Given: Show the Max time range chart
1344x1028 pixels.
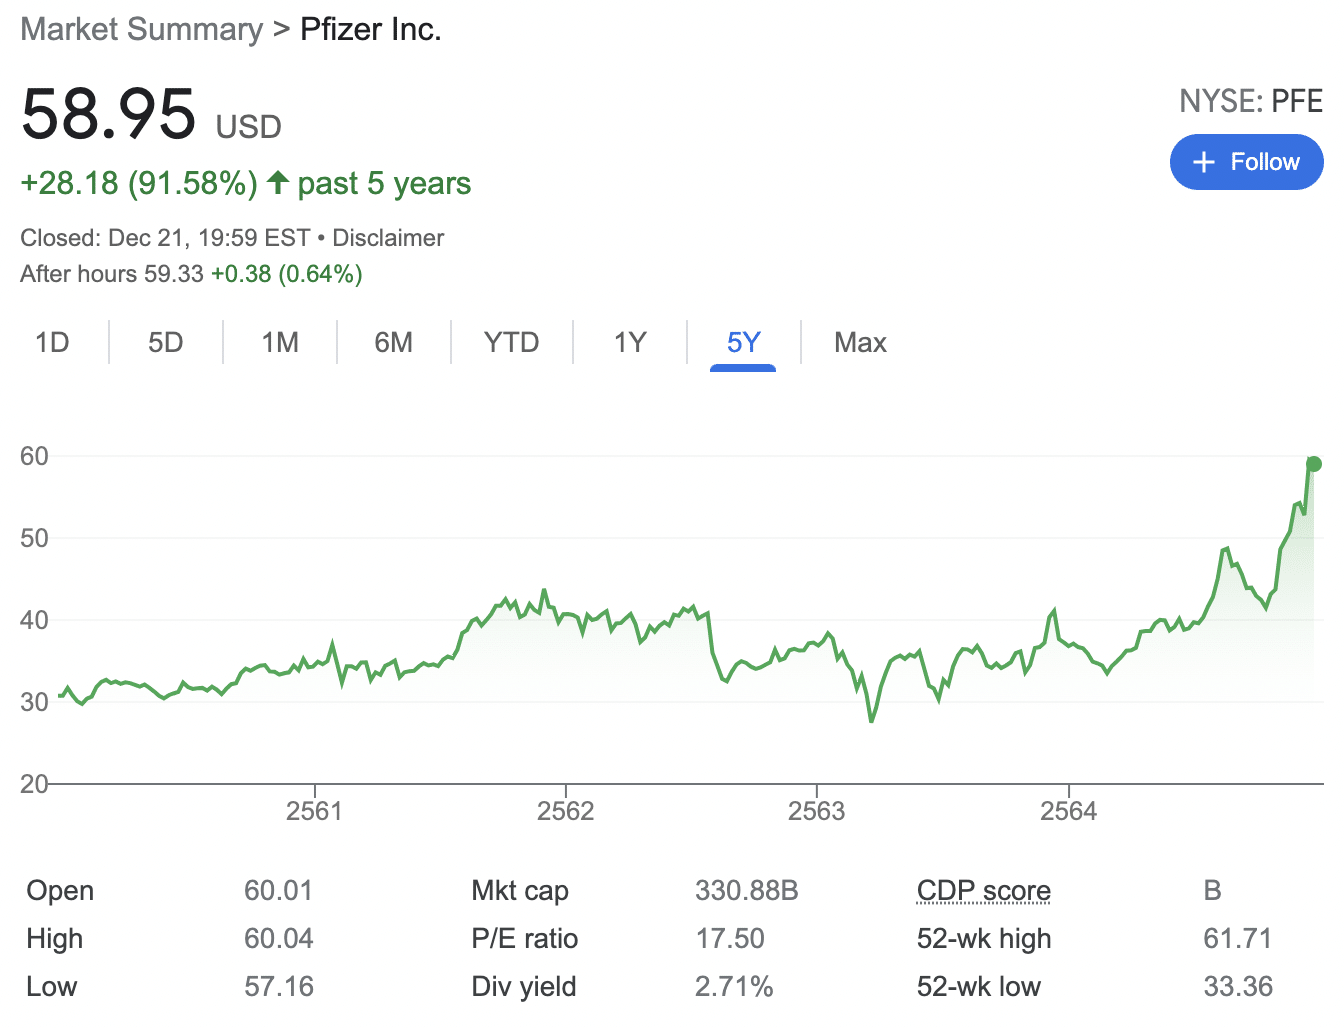Looking at the screenshot, I should click(x=860, y=343).
